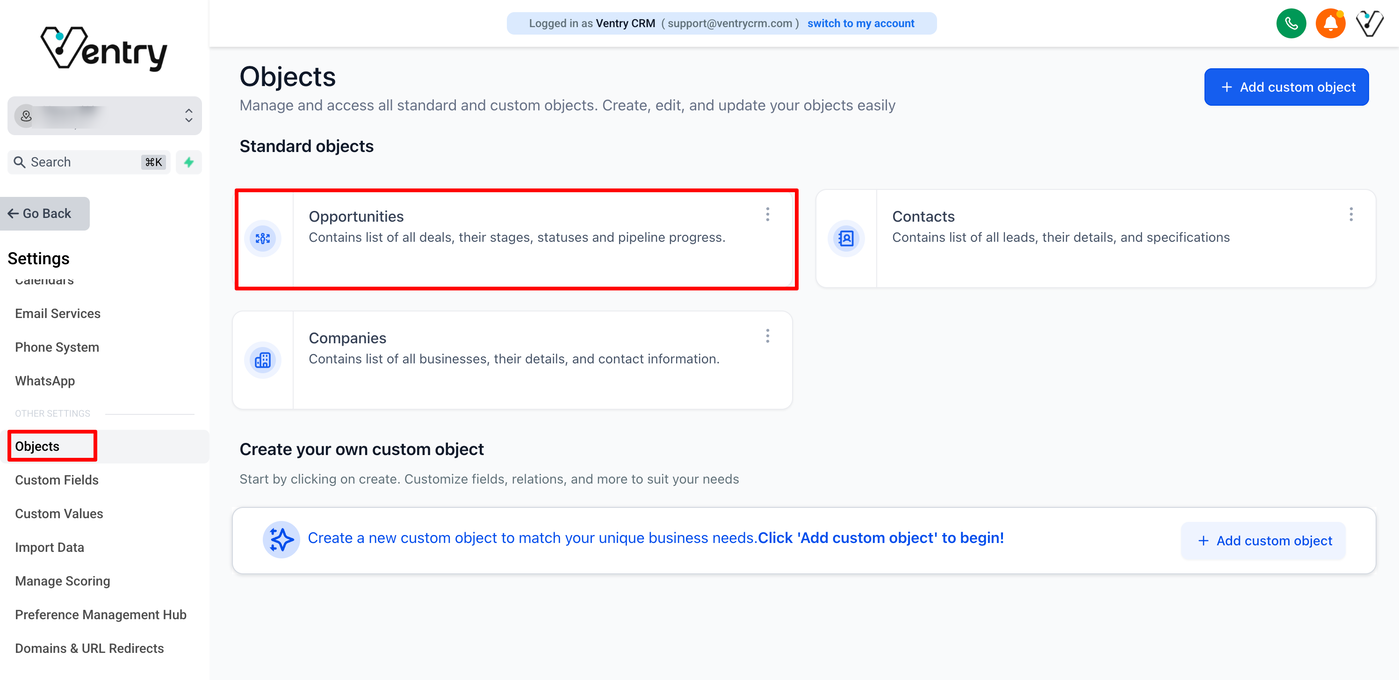Click the Ventry profile logo icon
Viewport: 1399px width, 680px height.
tap(1369, 23)
